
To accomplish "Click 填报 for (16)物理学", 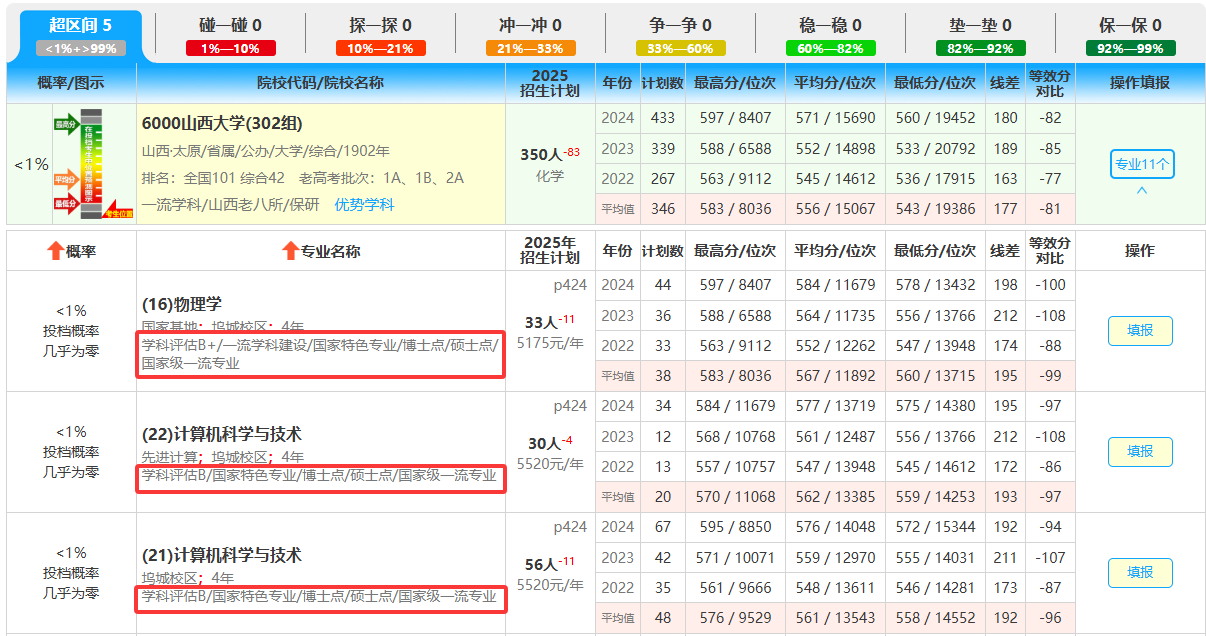I will click(x=1140, y=331).
